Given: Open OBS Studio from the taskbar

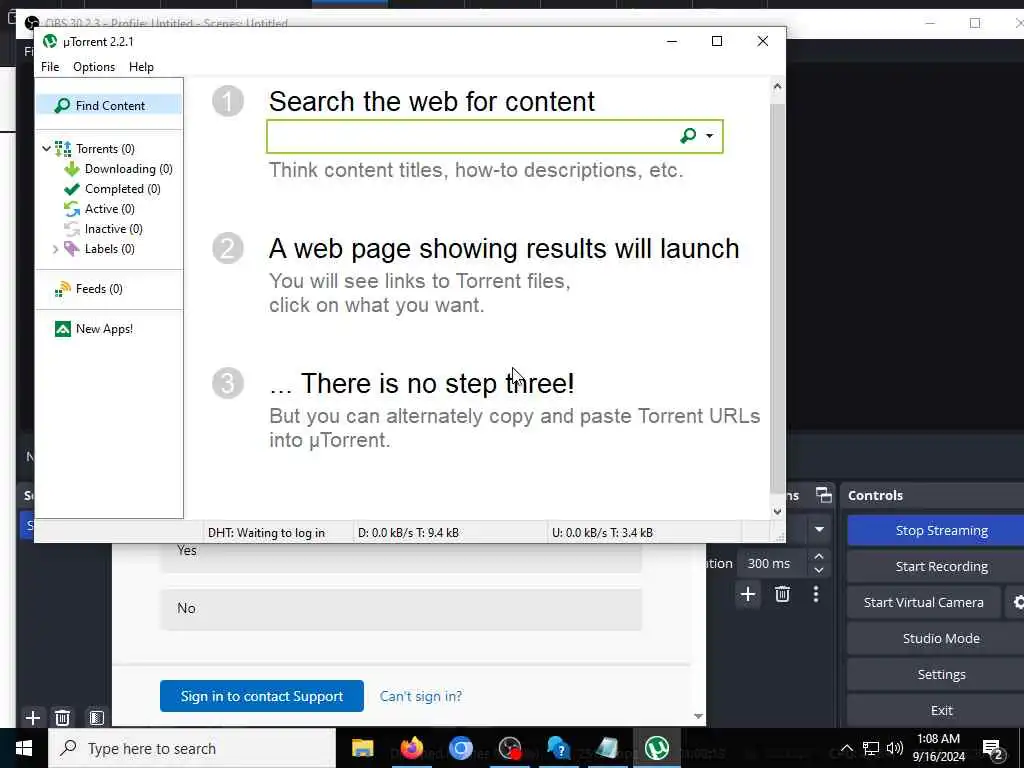Looking at the screenshot, I should coord(509,748).
